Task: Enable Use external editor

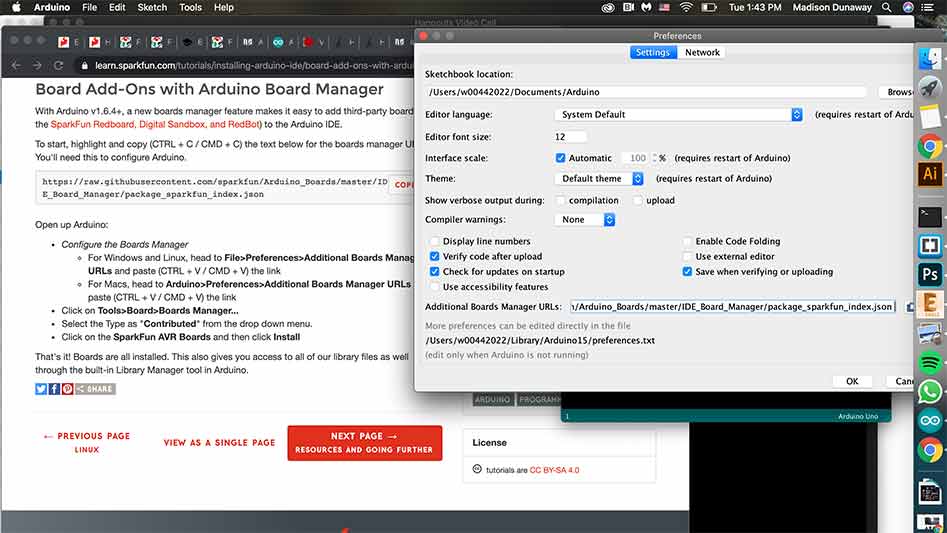Action: point(687,257)
